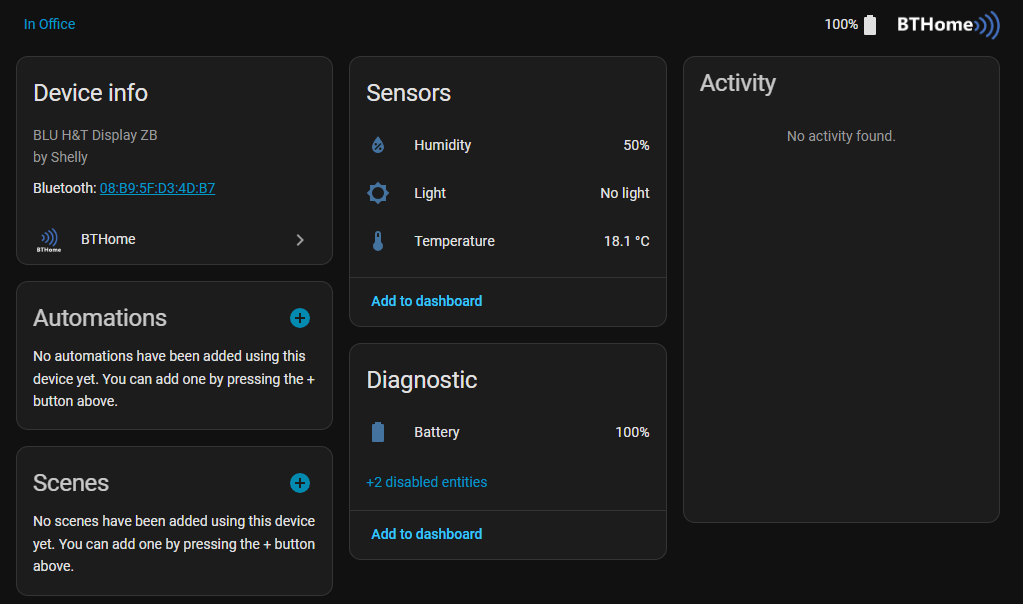Click the BTHome logo in header

click(947, 25)
